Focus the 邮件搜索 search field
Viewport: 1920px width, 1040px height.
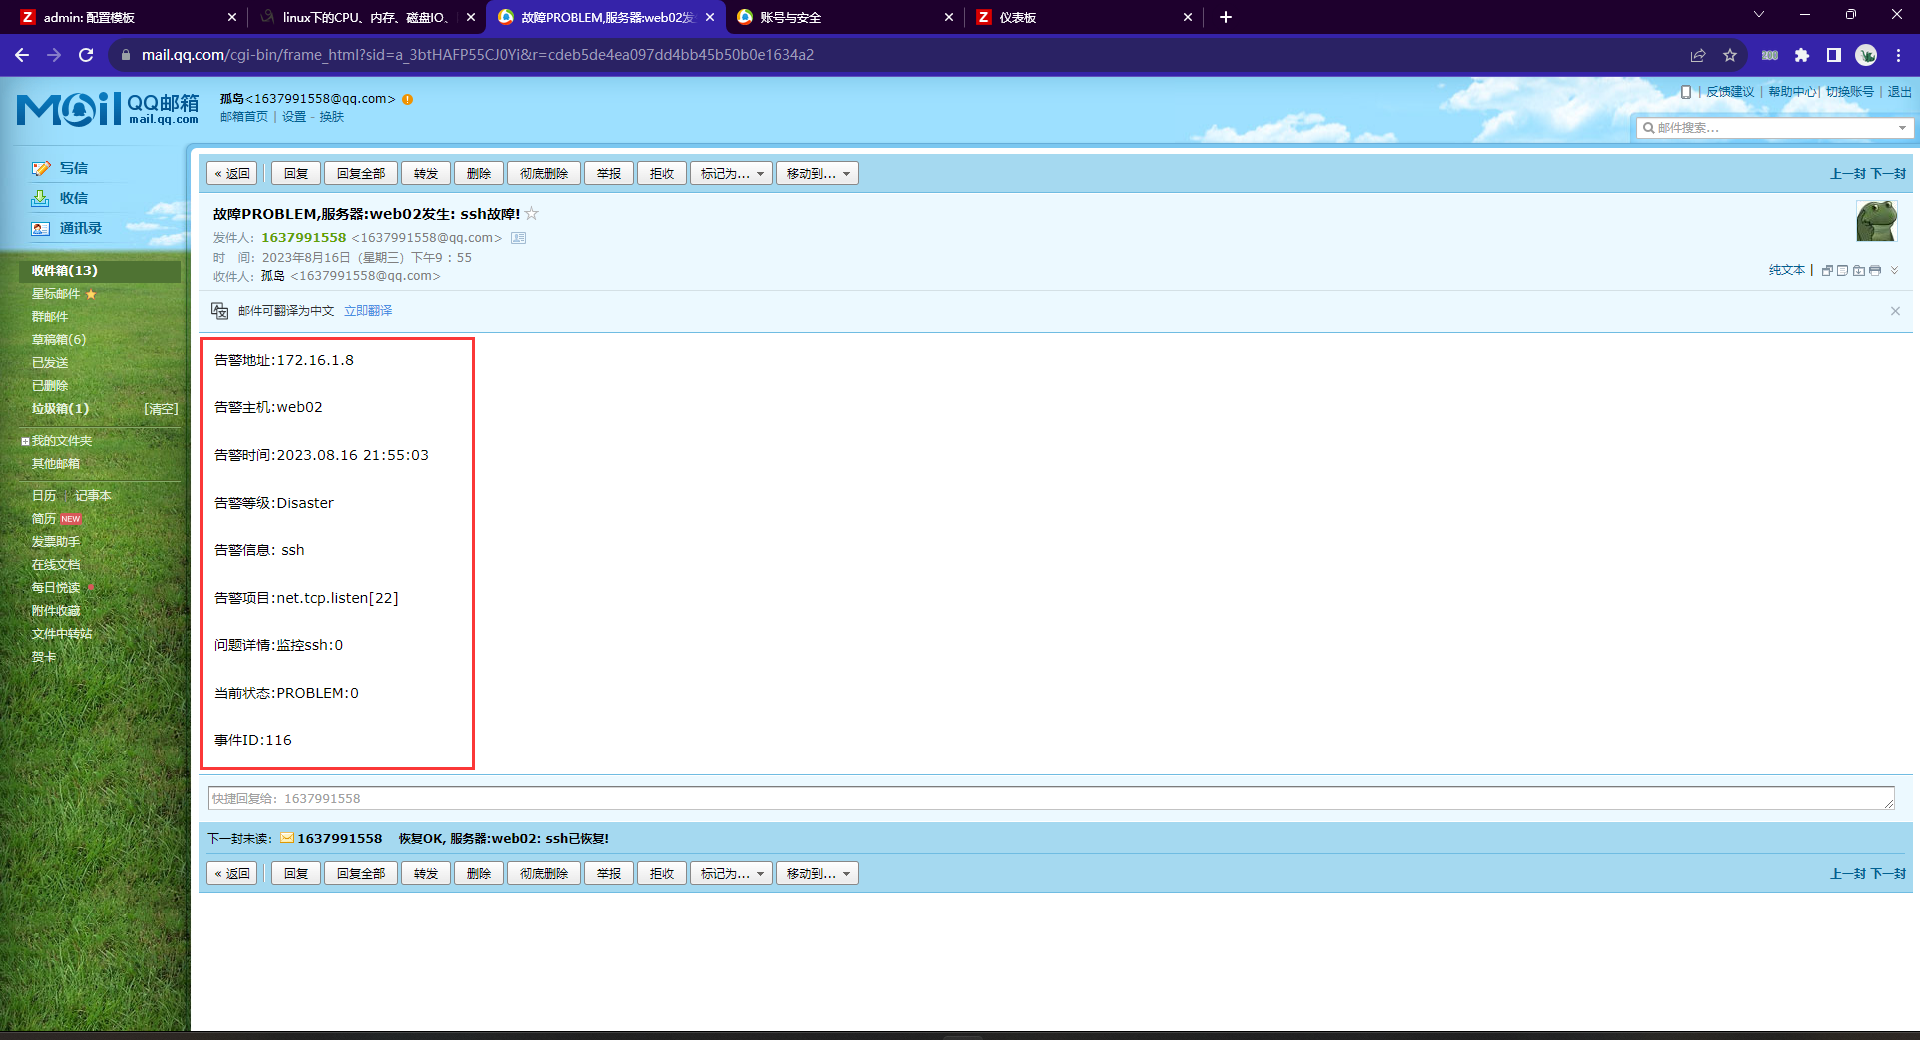pyautogui.click(x=1775, y=128)
